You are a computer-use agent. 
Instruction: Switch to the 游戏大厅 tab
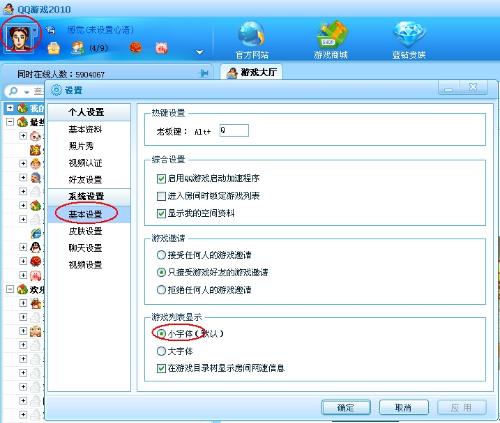251,72
